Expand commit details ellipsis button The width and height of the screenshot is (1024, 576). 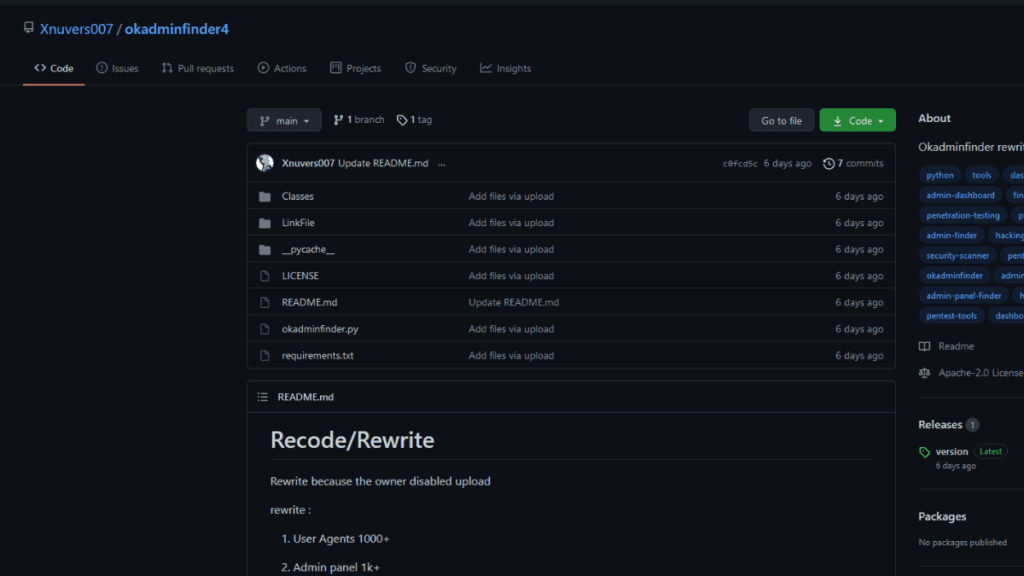point(441,164)
